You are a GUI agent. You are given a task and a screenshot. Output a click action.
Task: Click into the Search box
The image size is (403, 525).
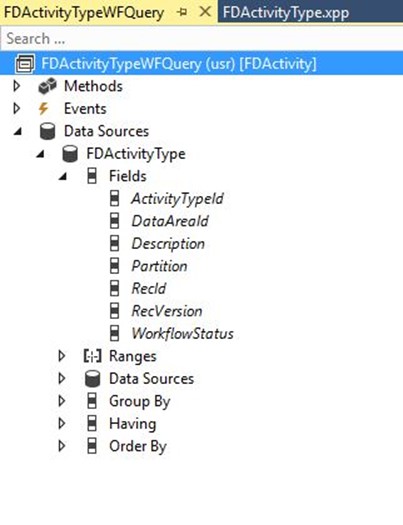(202, 39)
